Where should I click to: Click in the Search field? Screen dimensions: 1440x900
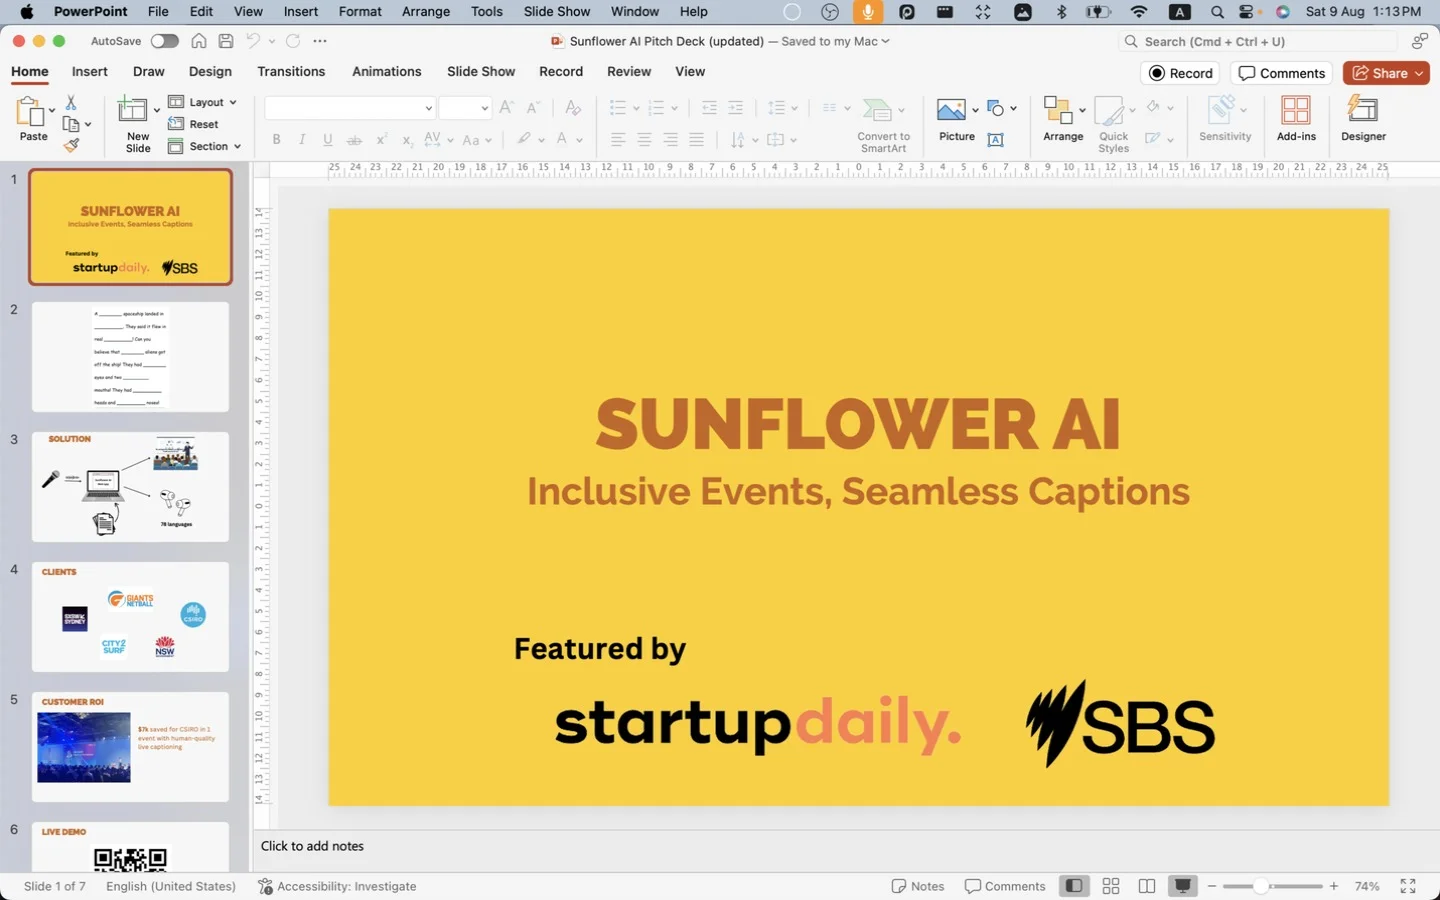pos(1257,41)
